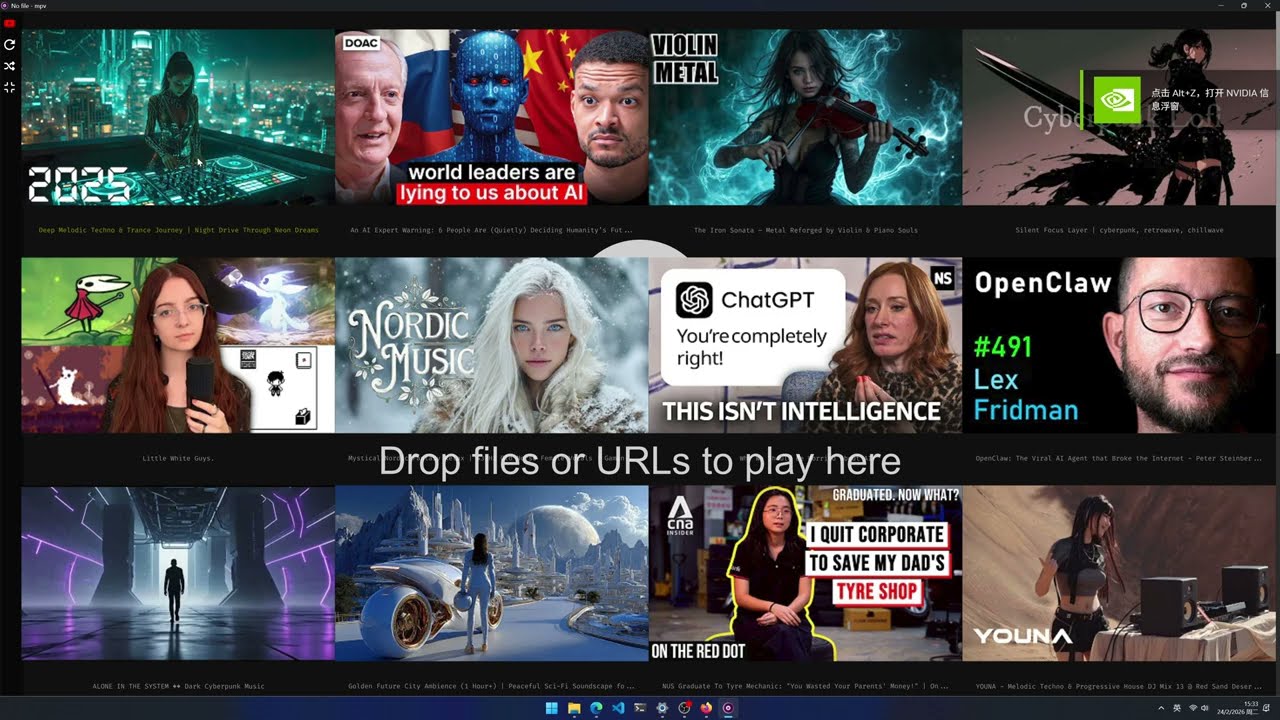Open the Windows Start menu
The image size is (1280, 720).
point(552,708)
